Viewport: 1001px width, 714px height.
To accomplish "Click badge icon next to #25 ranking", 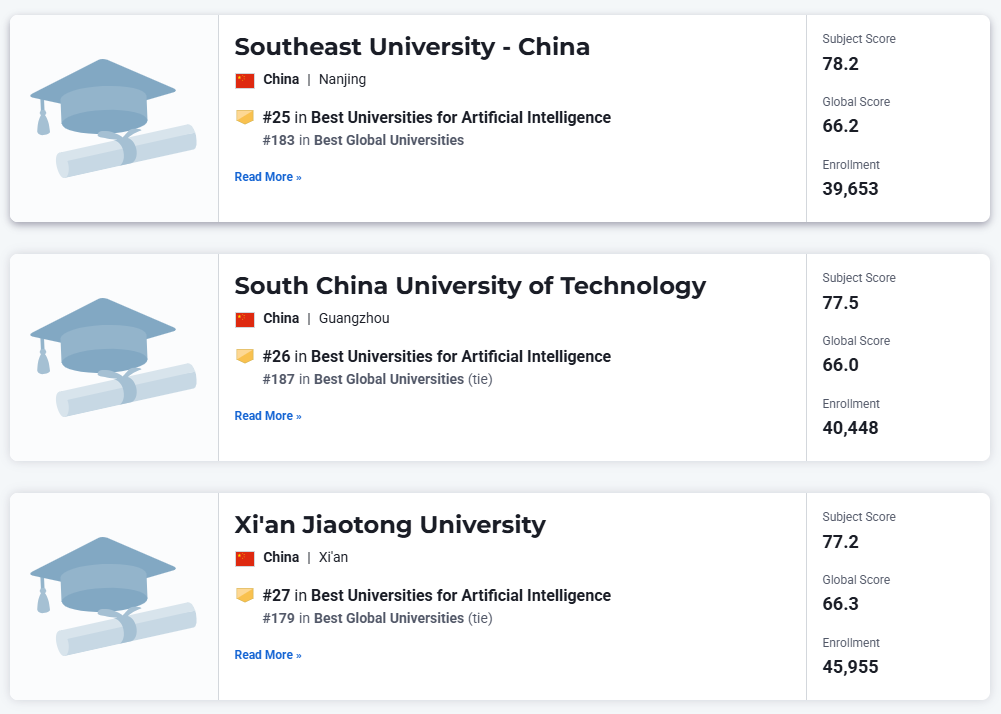I will (245, 117).
